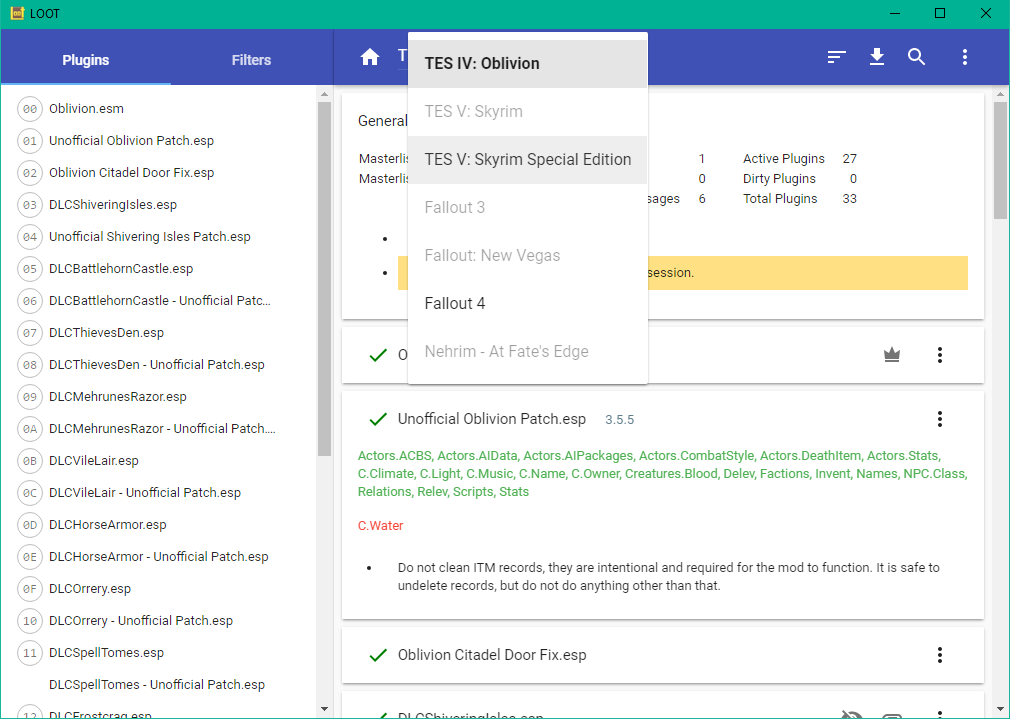Image resolution: width=1010 pixels, height=719 pixels.
Task: Click the yellow session warning message
Action: click(x=683, y=273)
